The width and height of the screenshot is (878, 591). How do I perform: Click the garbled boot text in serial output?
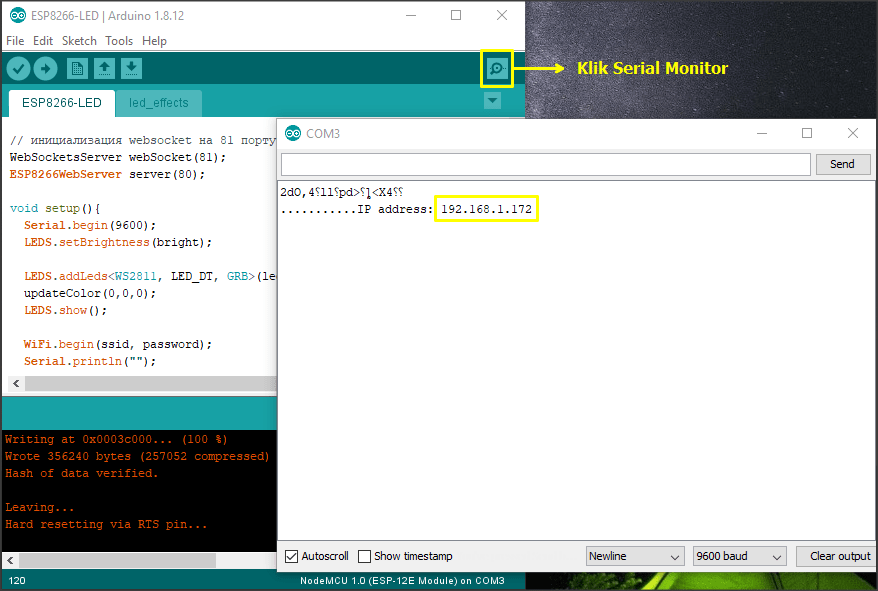tap(342, 192)
